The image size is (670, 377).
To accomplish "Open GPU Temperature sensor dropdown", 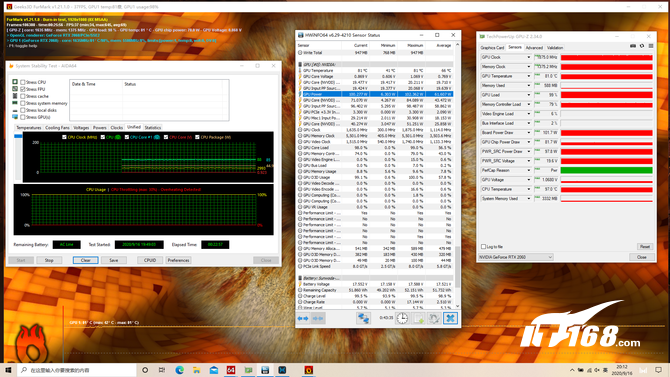I will click(x=529, y=76).
